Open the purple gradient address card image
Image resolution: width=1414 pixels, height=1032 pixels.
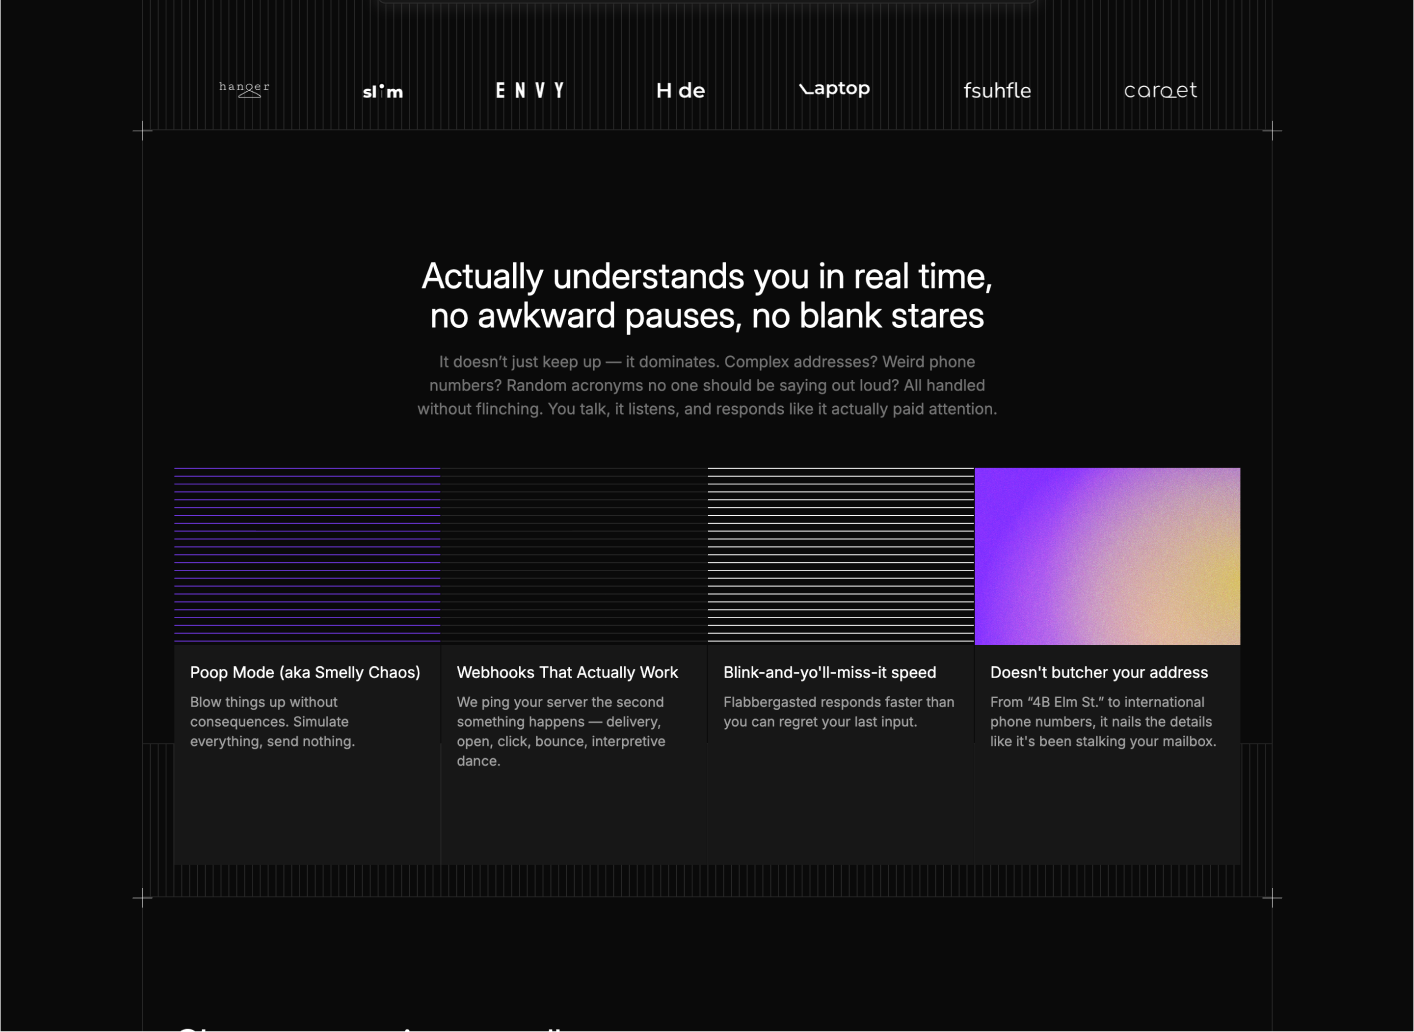(1108, 556)
